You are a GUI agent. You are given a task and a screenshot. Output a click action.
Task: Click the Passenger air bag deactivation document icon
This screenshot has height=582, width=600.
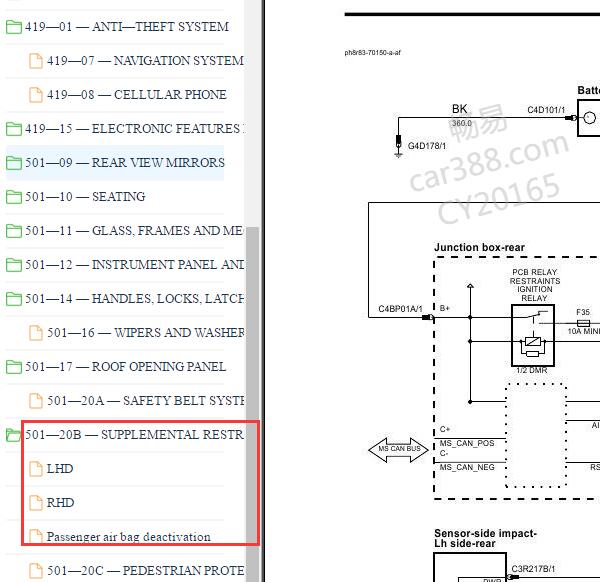coord(36,536)
